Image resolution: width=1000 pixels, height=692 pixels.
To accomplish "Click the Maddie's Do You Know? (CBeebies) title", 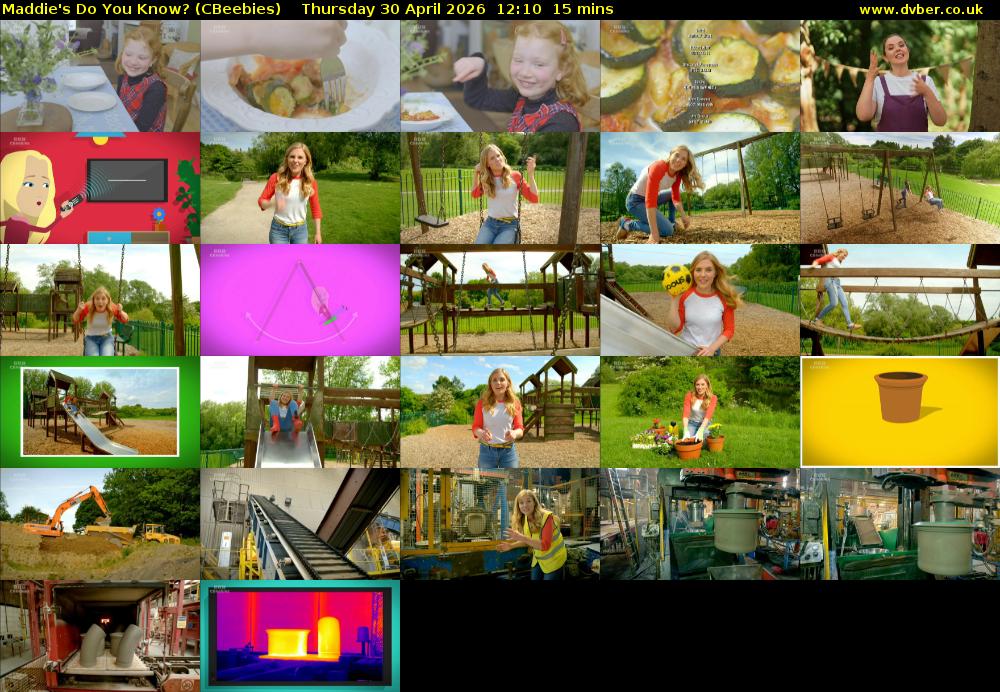I will click(x=142, y=9).
